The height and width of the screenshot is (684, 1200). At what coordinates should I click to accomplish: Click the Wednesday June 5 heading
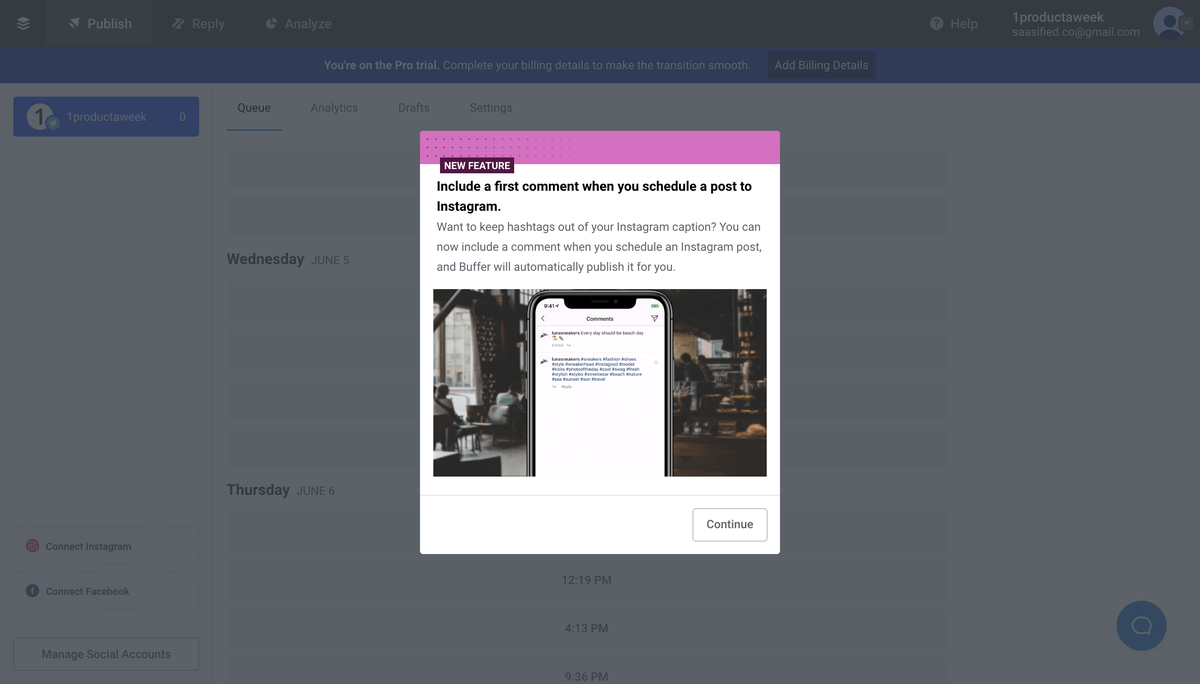coord(288,259)
